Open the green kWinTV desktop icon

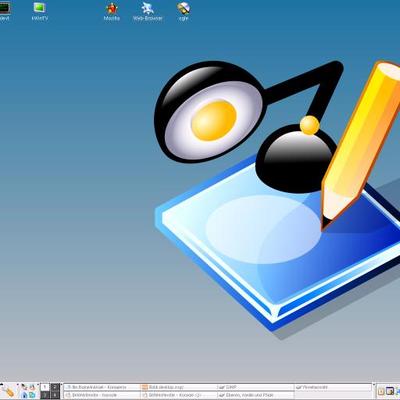[40, 12]
